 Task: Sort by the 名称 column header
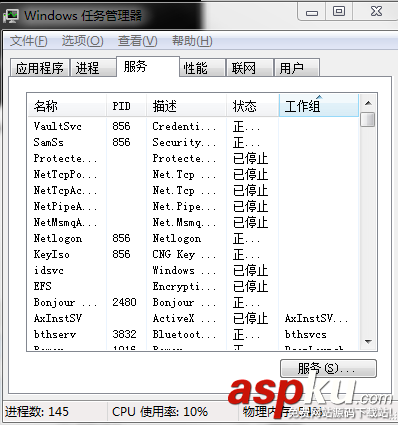point(67,106)
